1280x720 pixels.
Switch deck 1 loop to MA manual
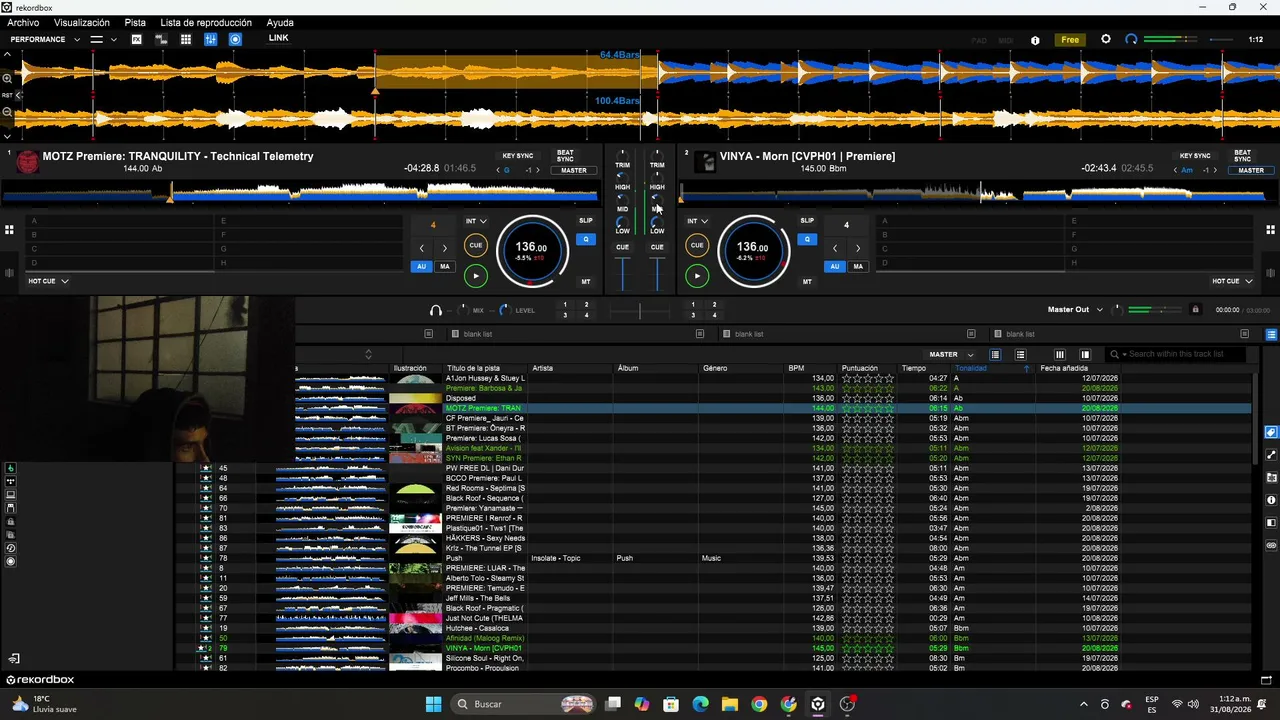click(x=445, y=267)
